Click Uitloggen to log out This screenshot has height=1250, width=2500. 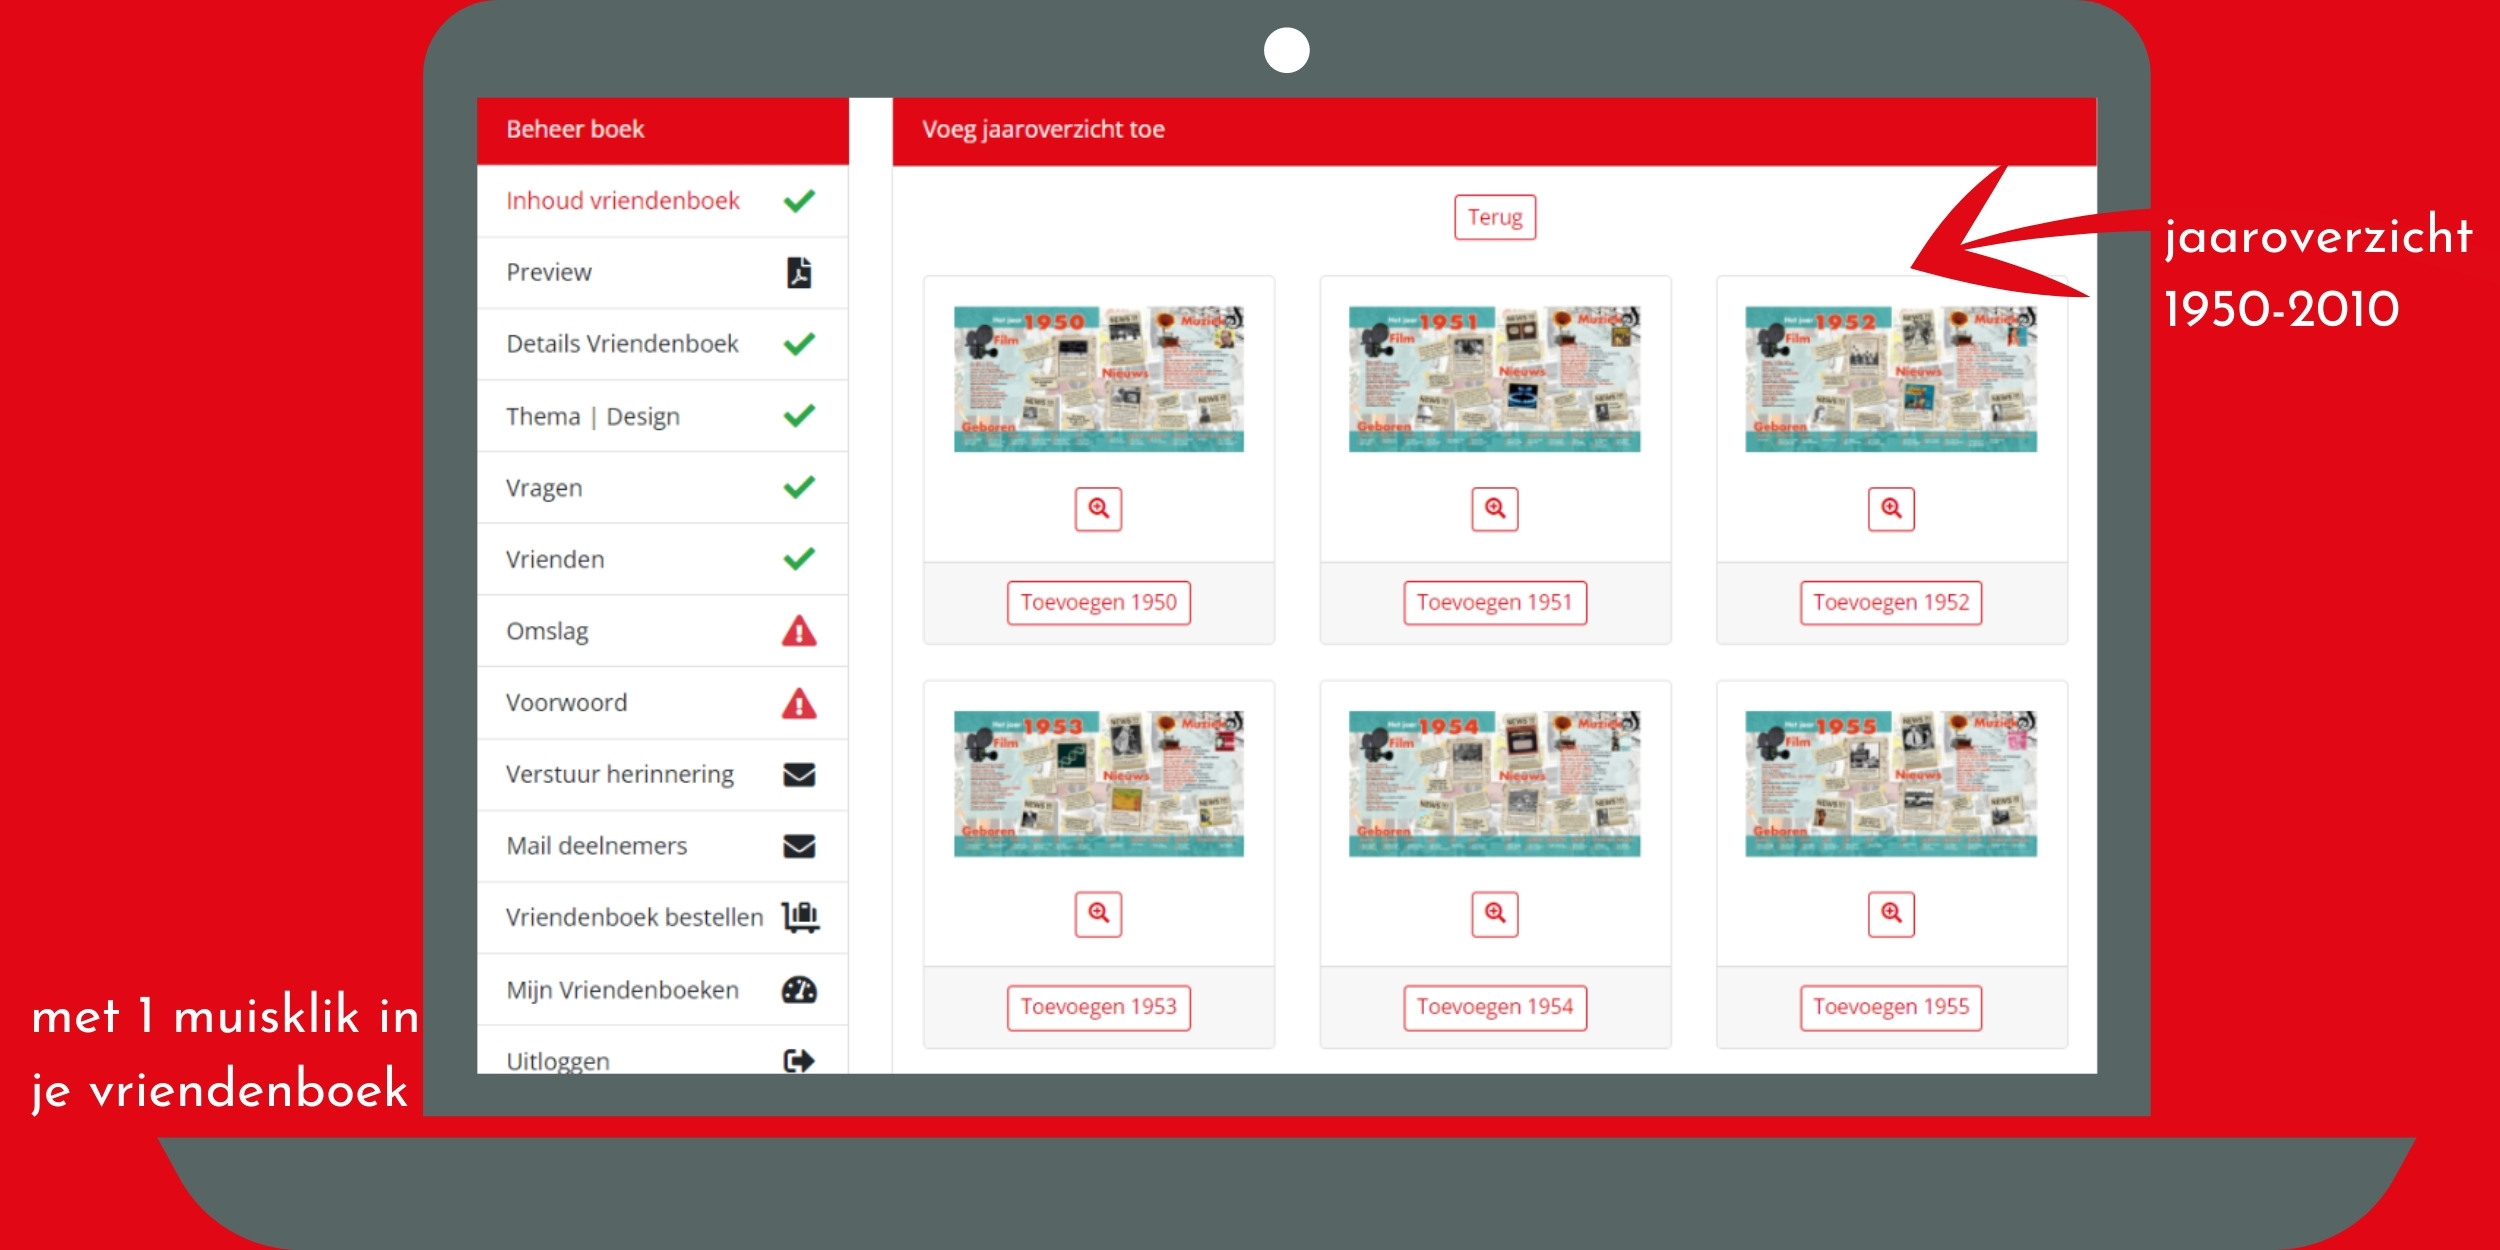662,1052
